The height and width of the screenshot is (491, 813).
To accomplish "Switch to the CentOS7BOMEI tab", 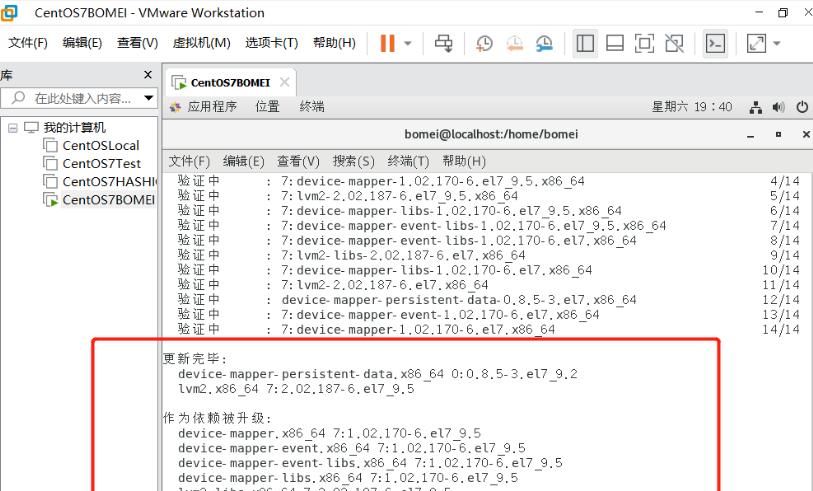I will (230, 82).
